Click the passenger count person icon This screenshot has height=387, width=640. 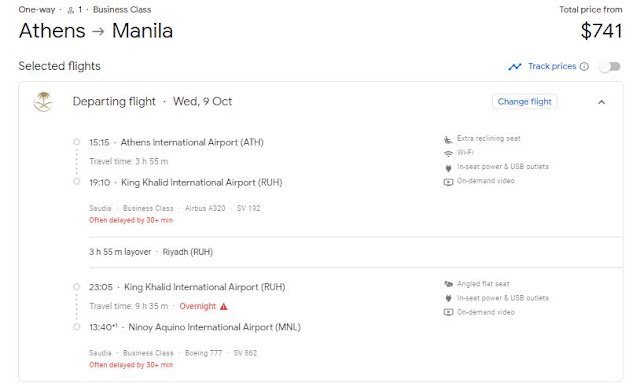[71, 10]
